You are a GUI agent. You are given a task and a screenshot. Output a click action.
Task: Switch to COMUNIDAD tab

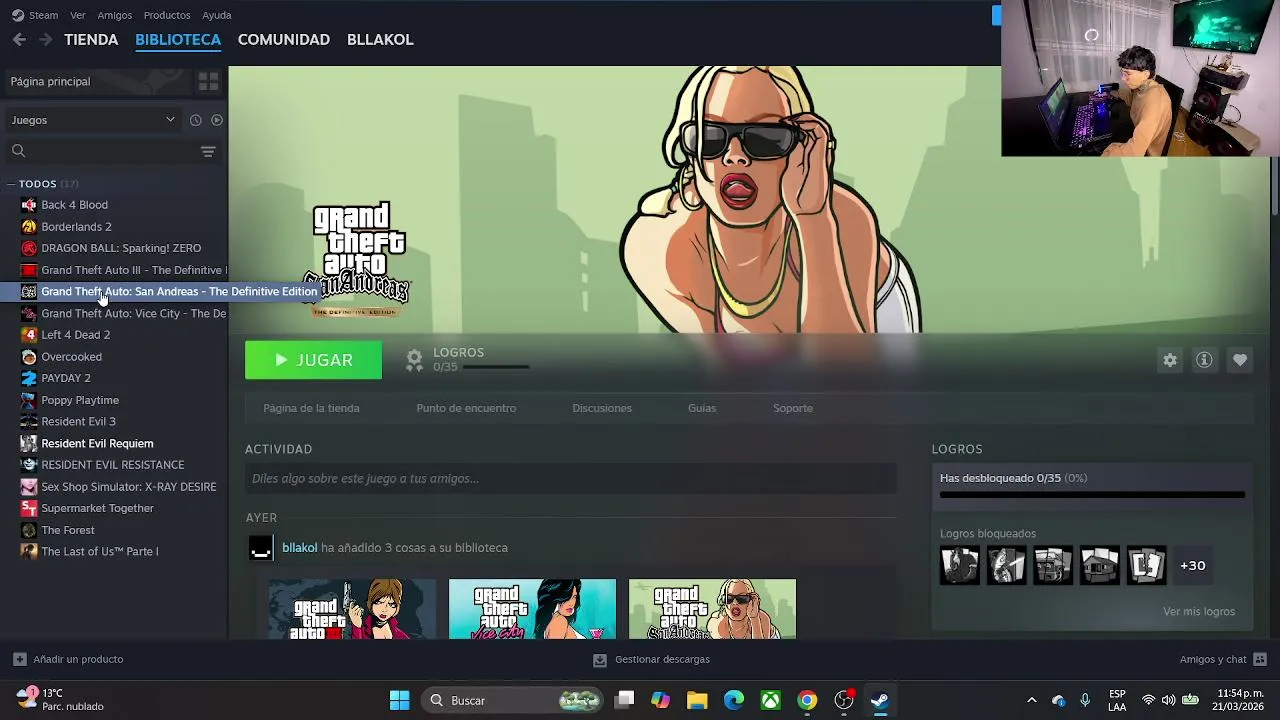click(x=284, y=40)
